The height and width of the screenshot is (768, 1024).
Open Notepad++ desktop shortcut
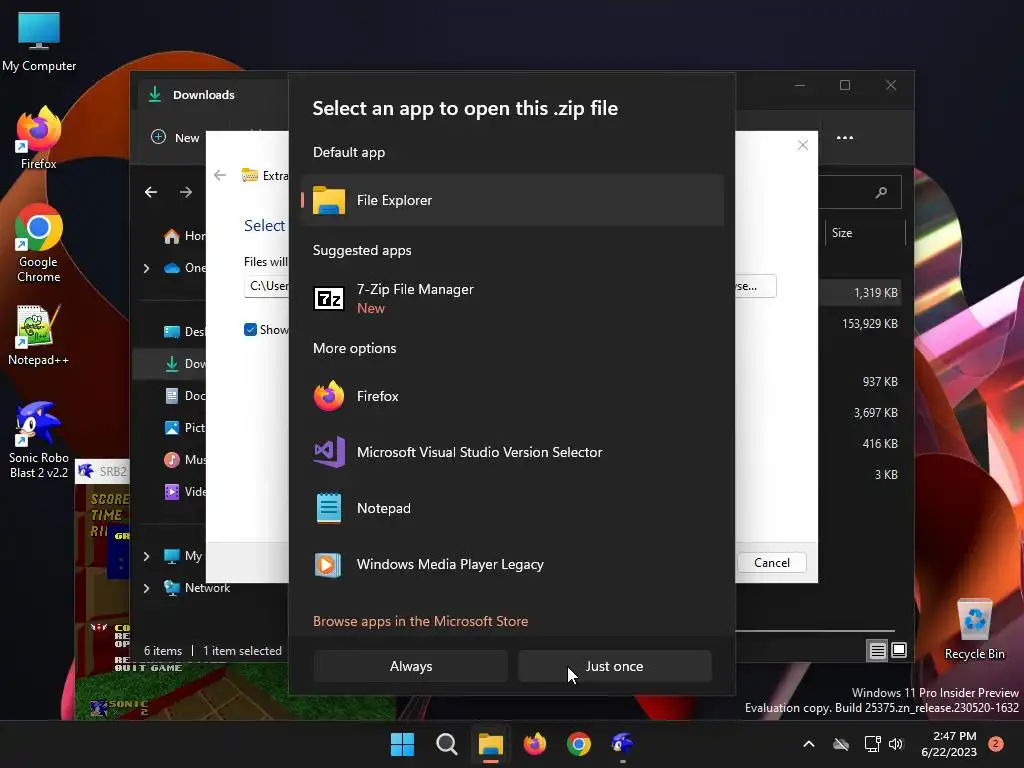click(x=39, y=335)
